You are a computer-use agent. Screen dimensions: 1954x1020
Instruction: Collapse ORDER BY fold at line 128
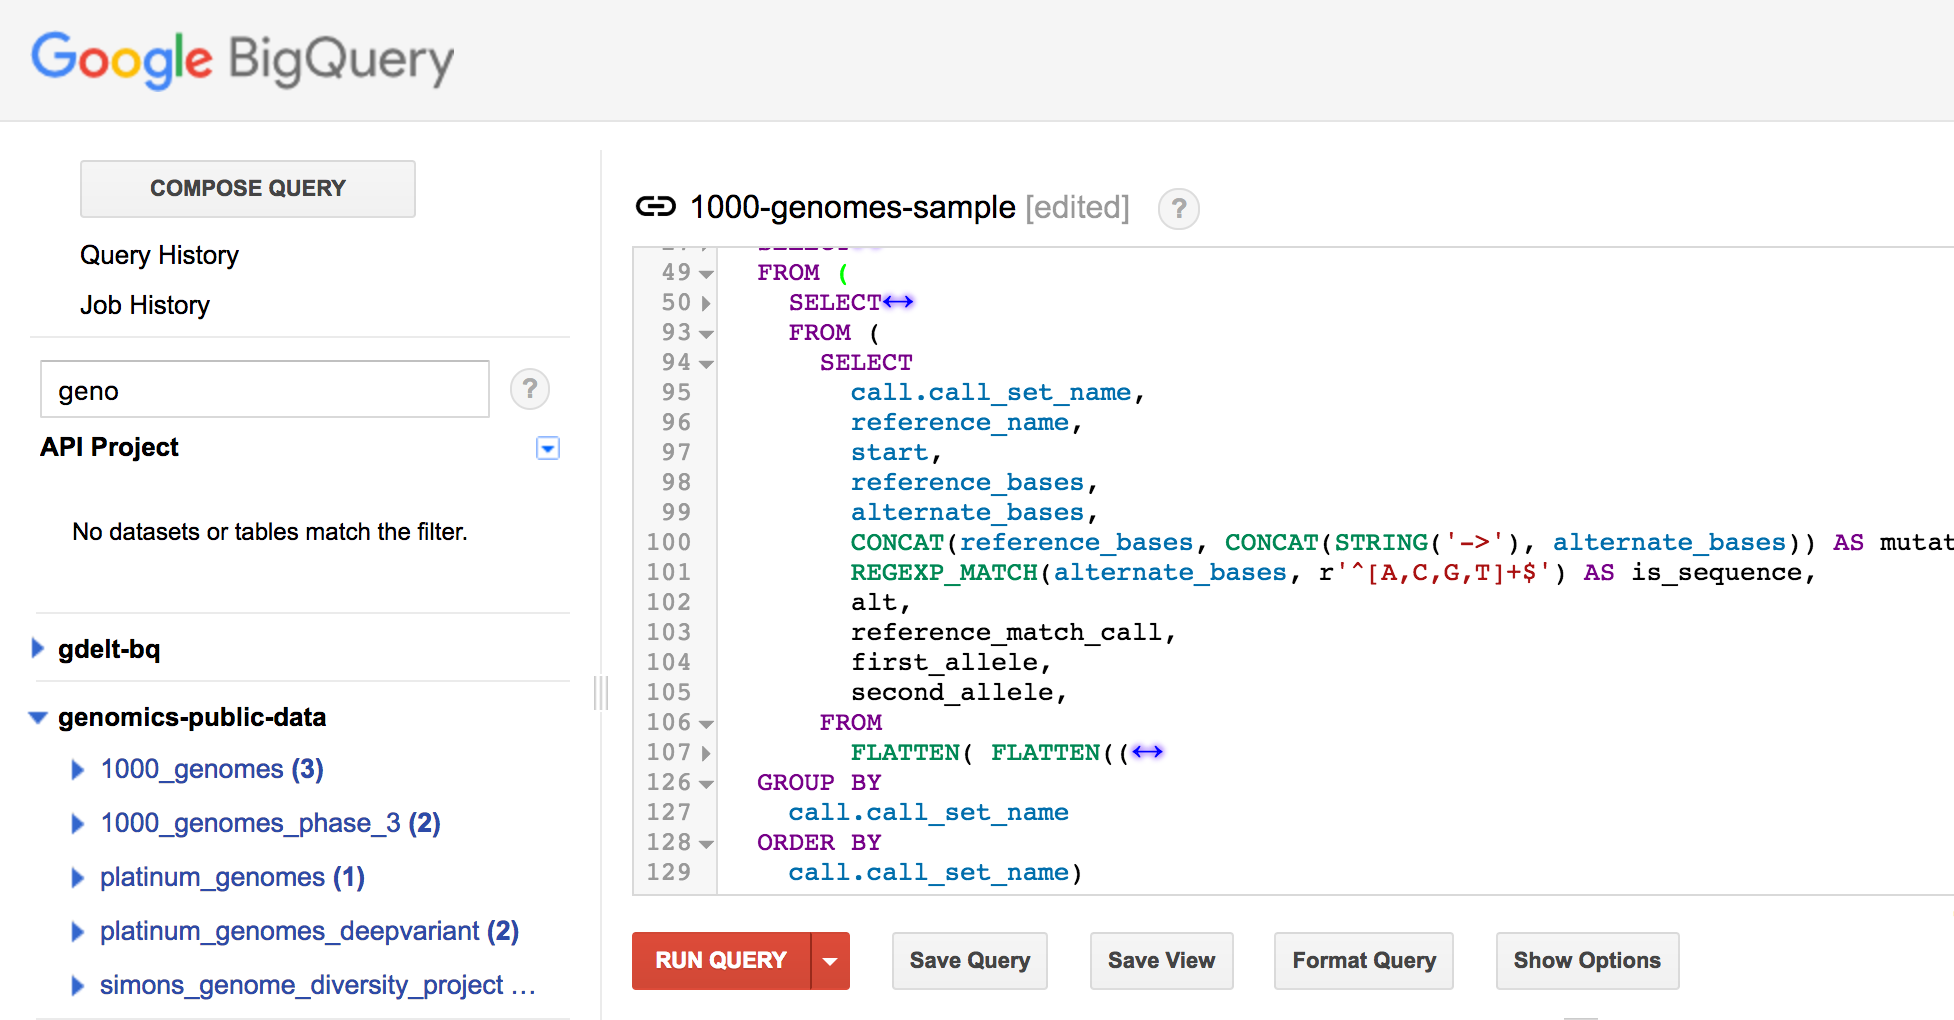706,844
